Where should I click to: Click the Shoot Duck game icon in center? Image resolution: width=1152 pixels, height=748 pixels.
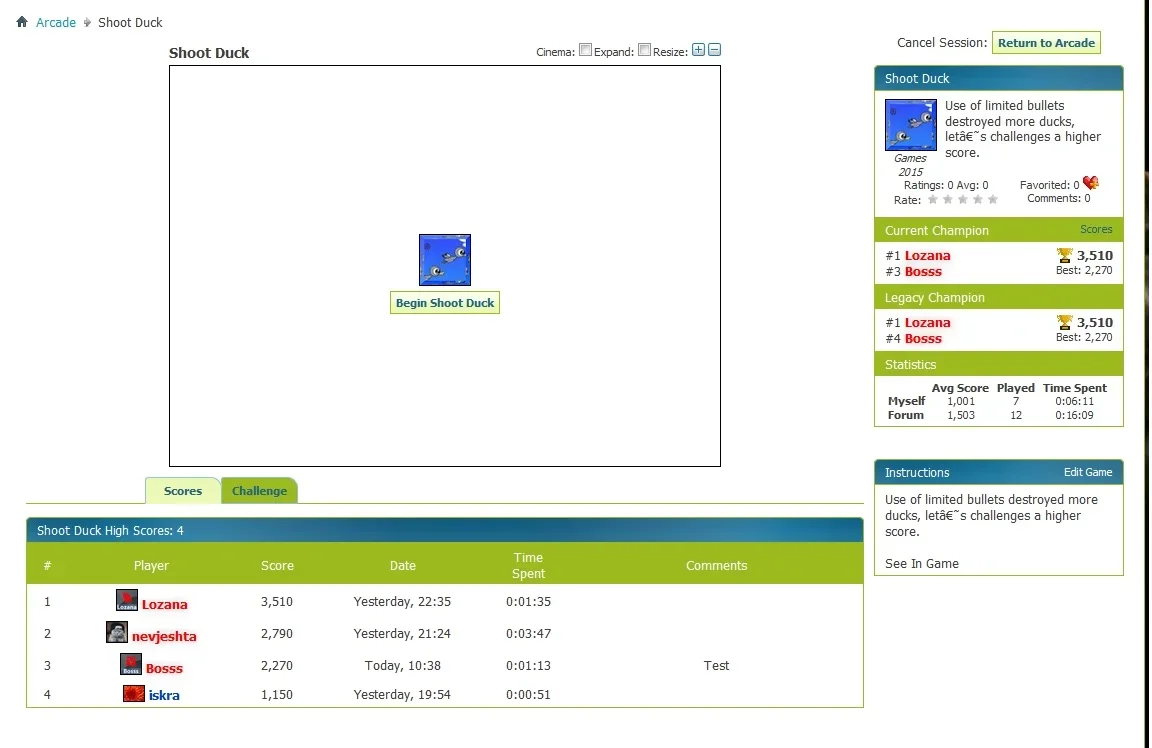point(445,260)
